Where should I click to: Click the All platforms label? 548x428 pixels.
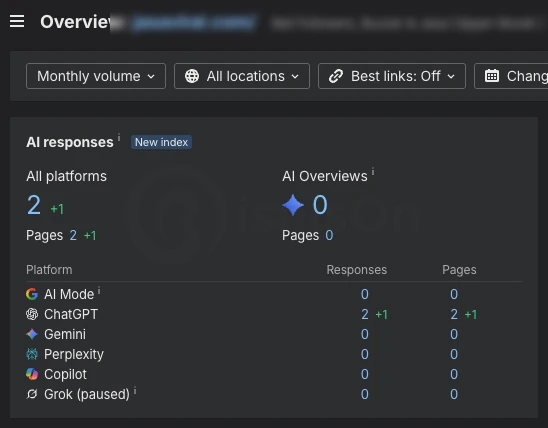pos(66,176)
